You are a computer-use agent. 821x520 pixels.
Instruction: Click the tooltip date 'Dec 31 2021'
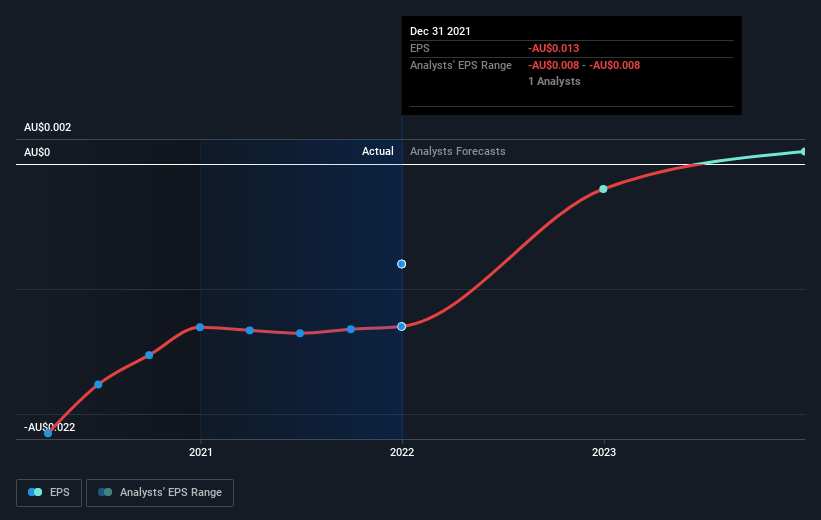(440, 31)
